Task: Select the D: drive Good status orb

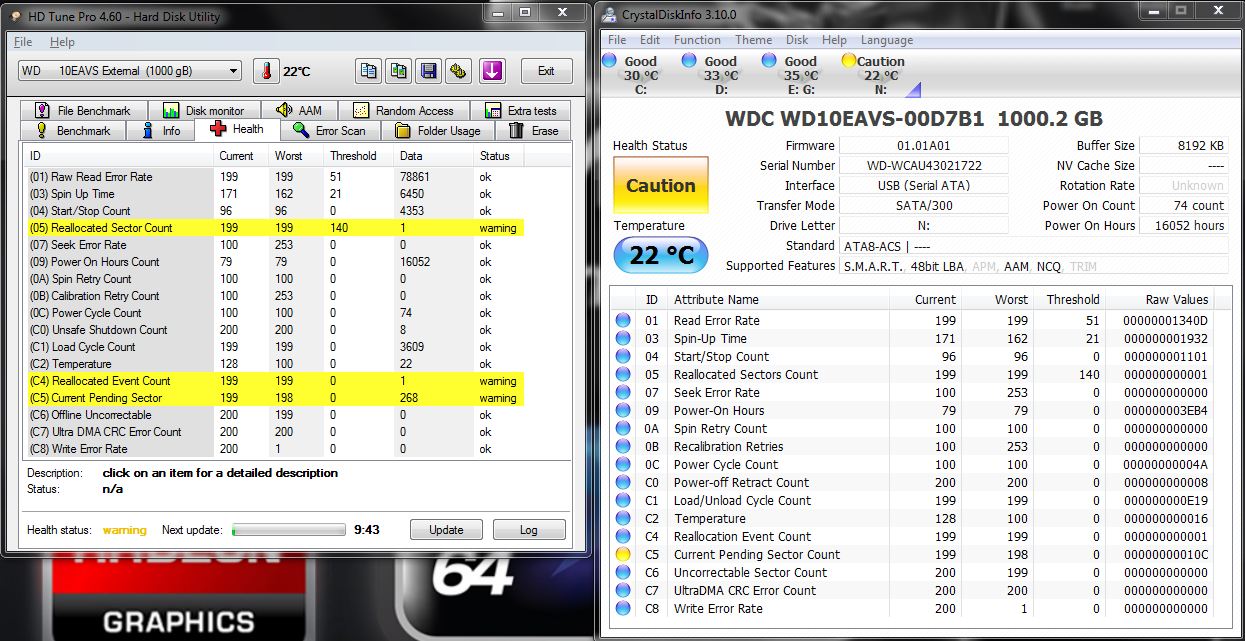Action: click(x=689, y=61)
